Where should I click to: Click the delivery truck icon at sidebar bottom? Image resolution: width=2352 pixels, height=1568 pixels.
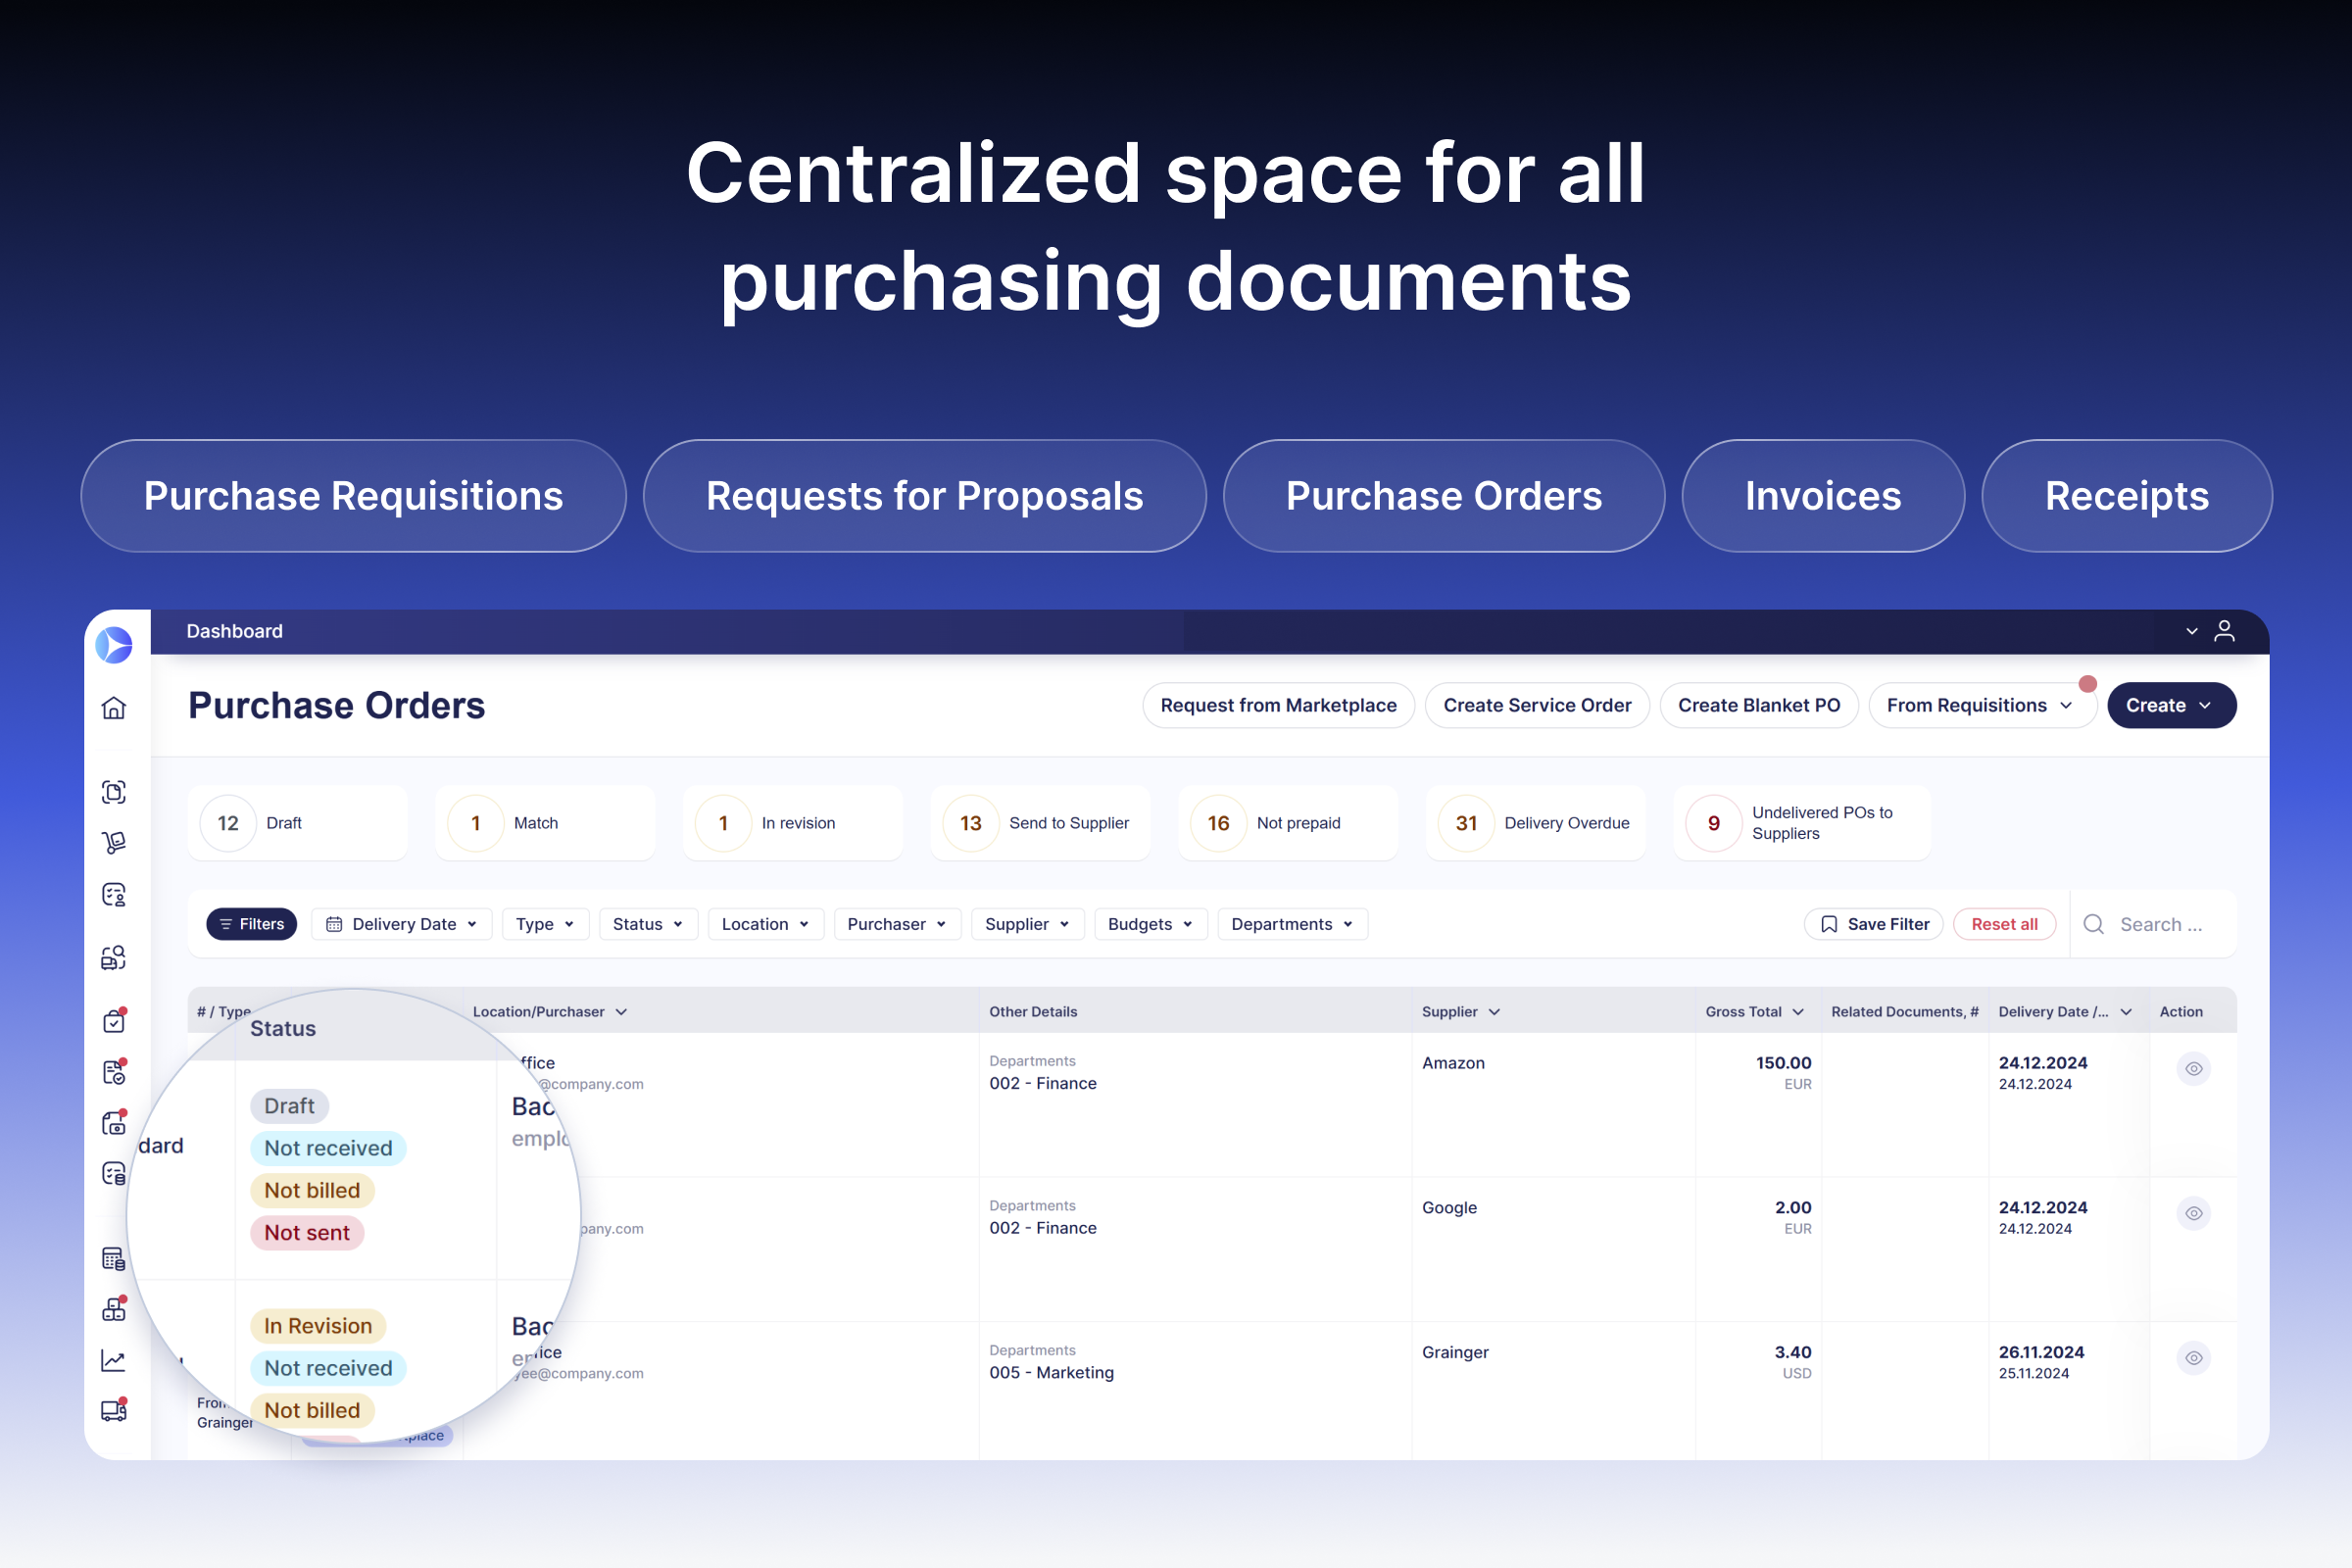pyautogui.click(x=114, y=1410)
